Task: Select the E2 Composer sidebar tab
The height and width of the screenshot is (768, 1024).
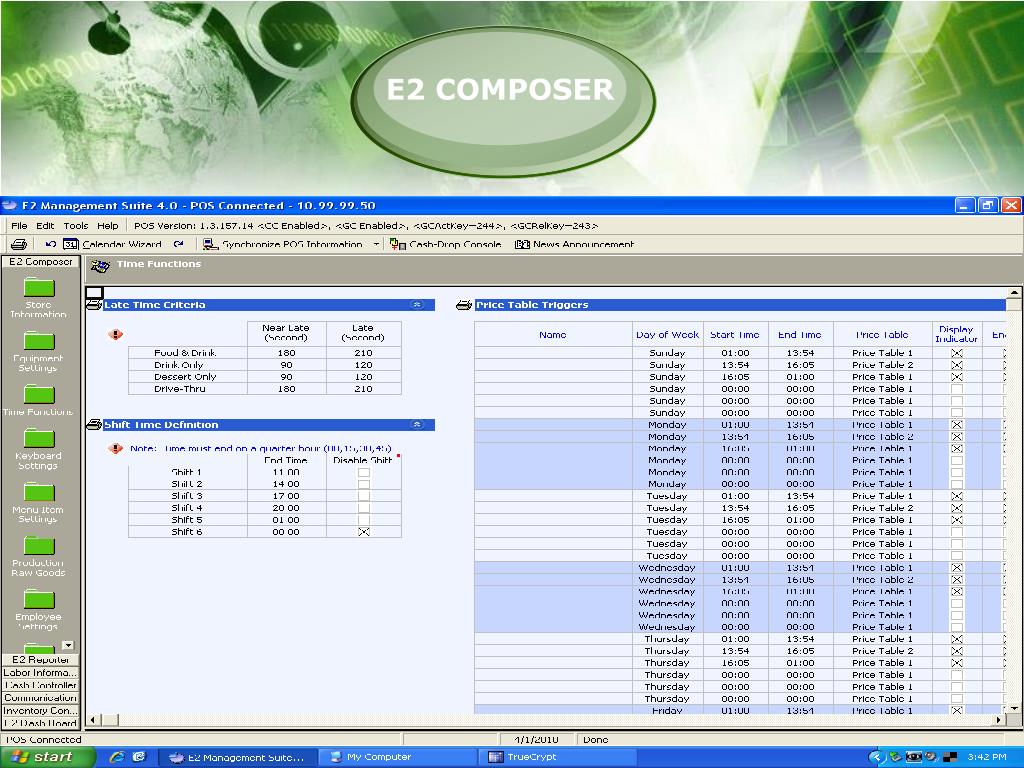Action: click(x=40, y=262)
